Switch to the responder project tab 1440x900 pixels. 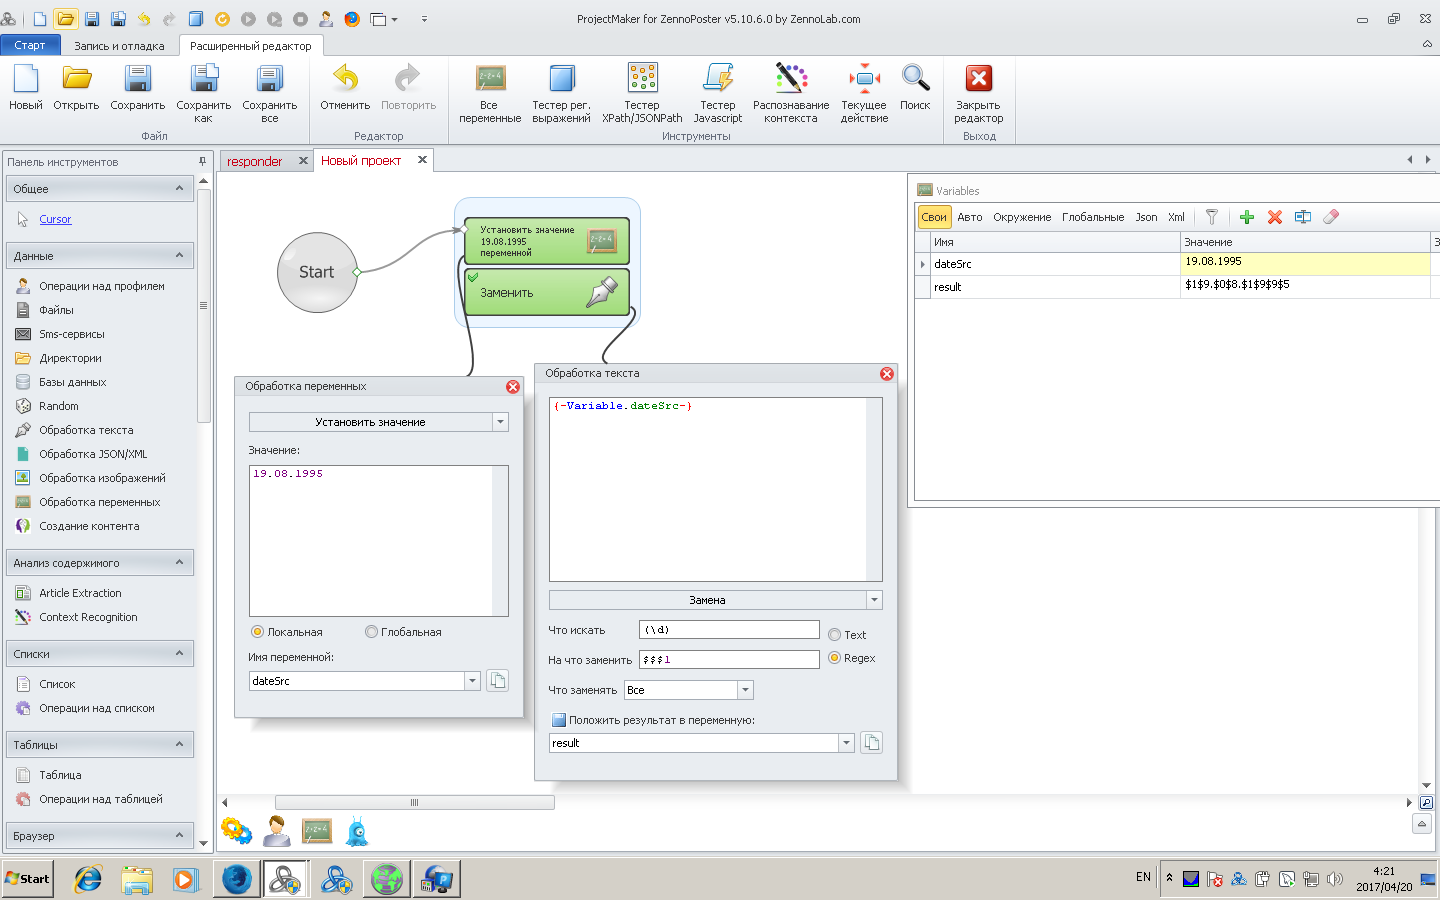click(255, 161)
